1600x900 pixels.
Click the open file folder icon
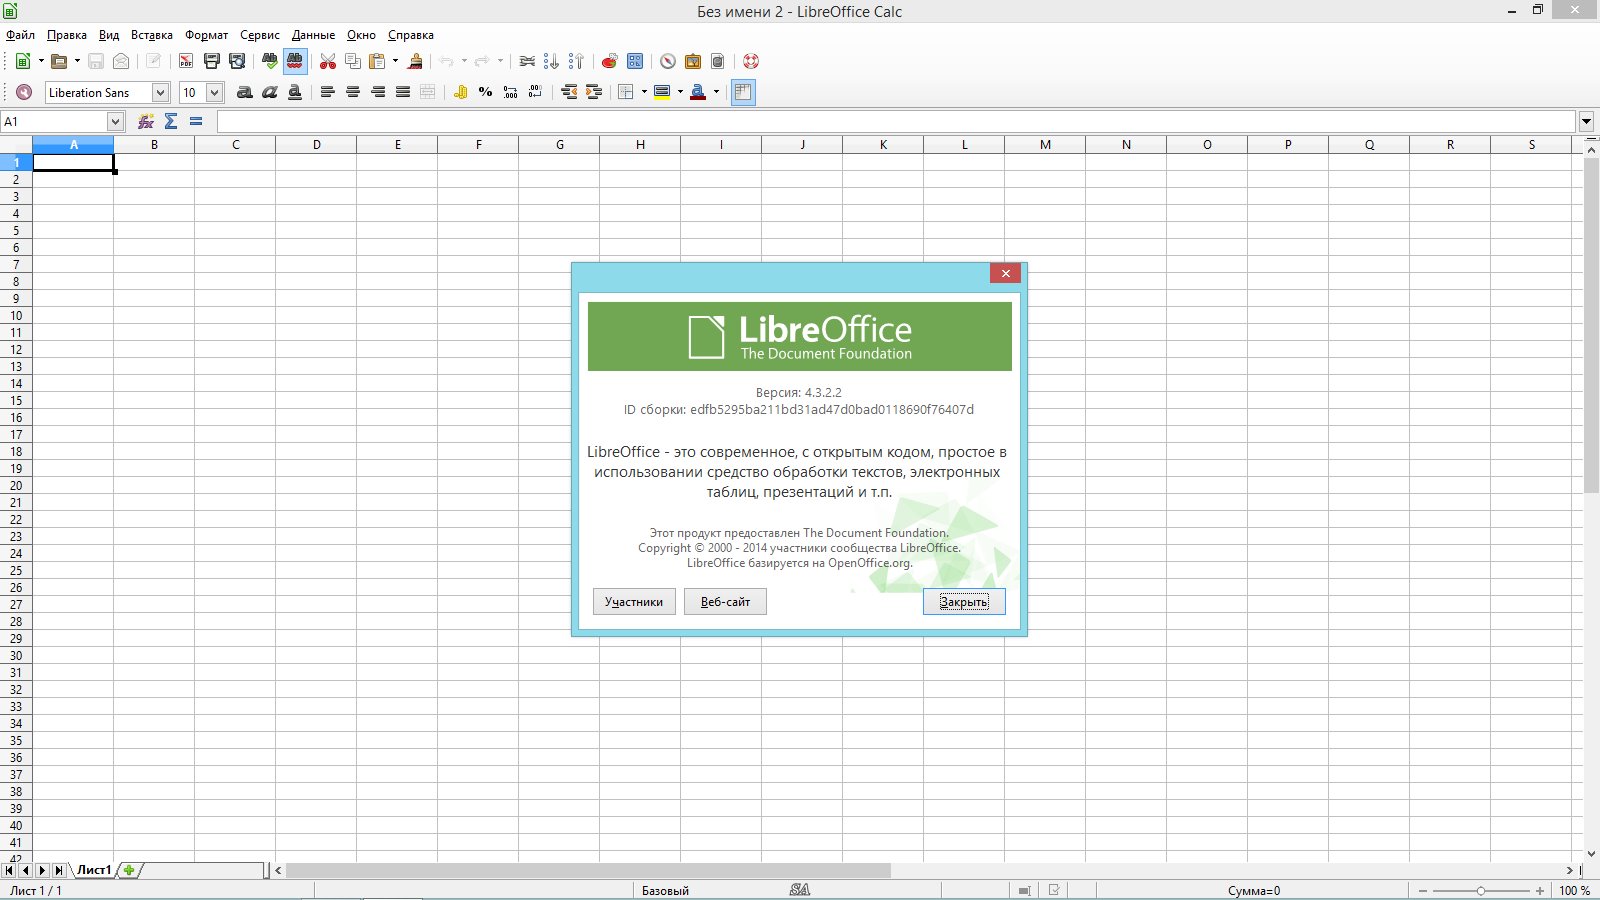59,61
